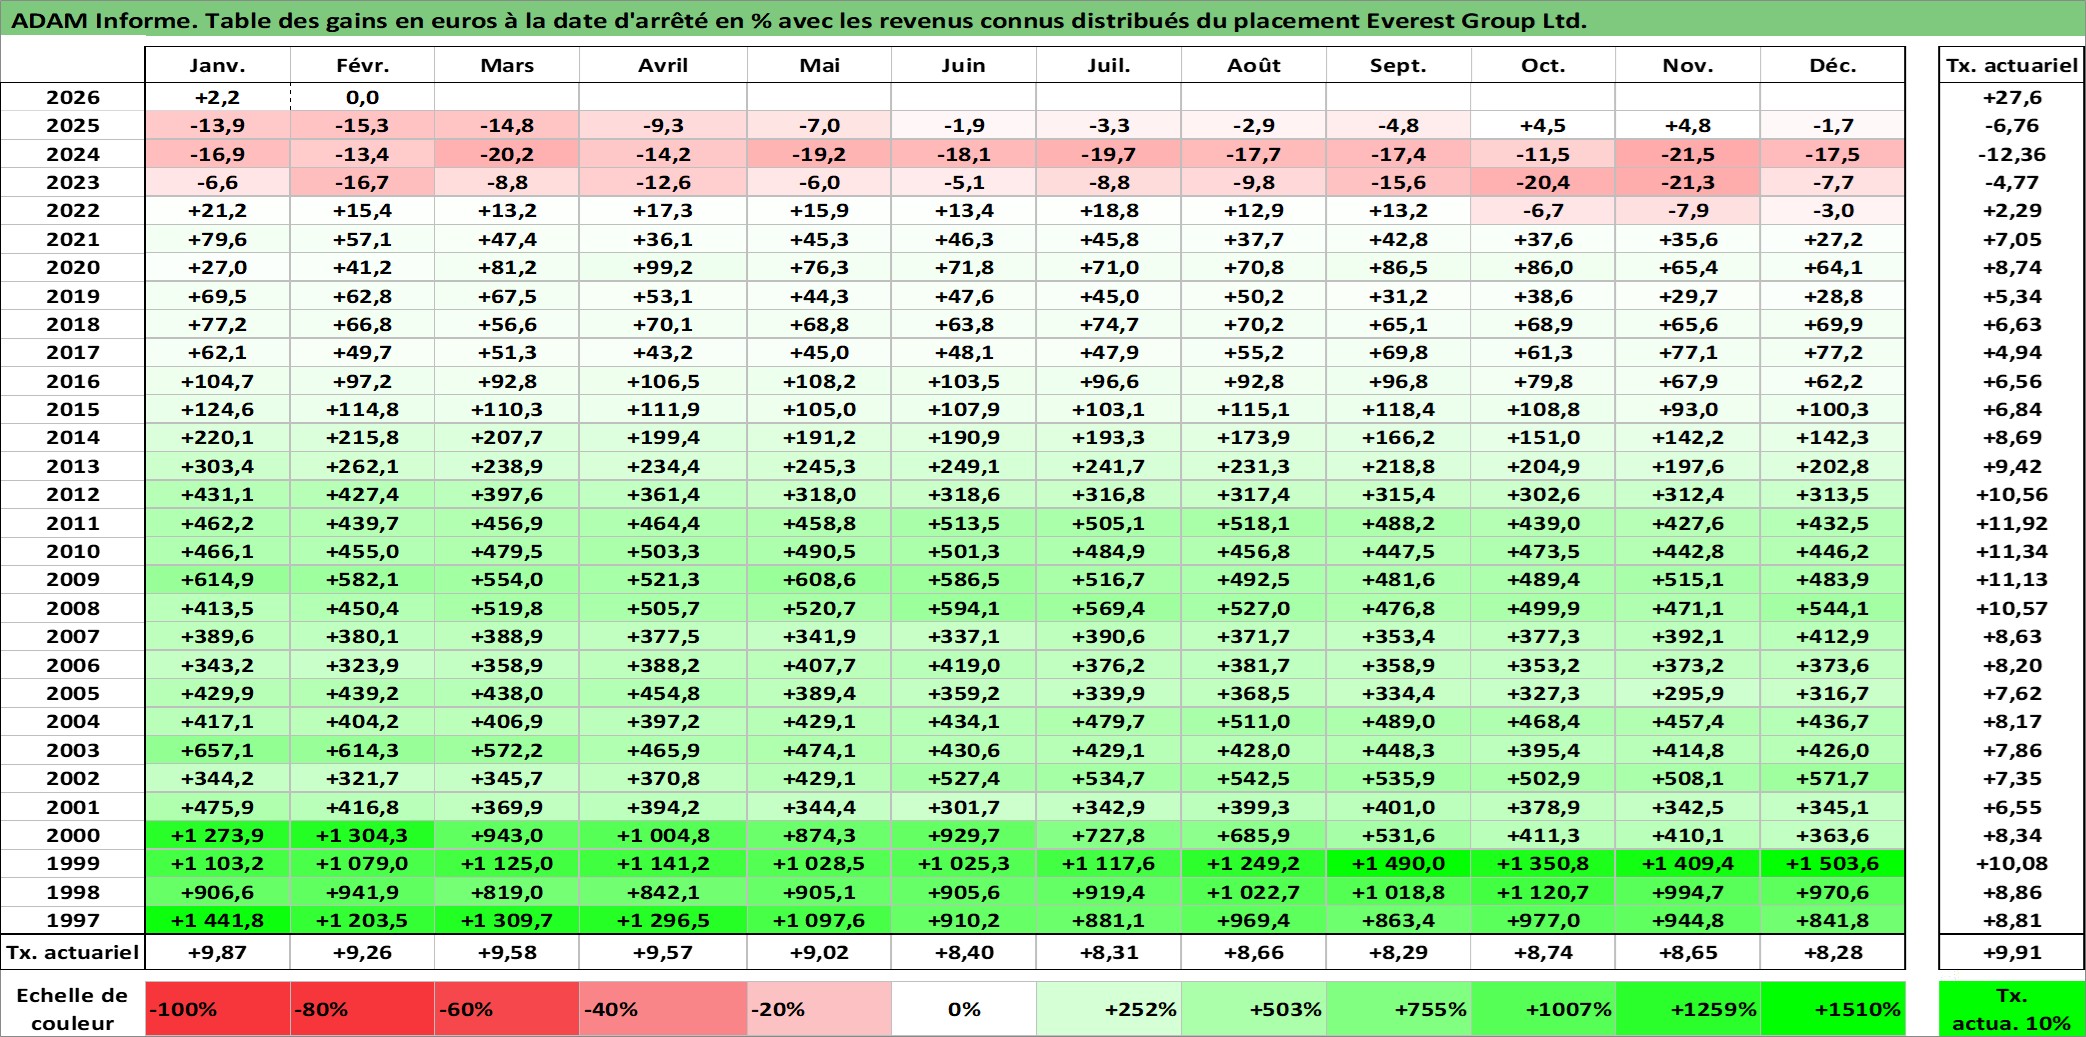Select the '+295,9' November 2005 cell

click(x=1688, y=693)
